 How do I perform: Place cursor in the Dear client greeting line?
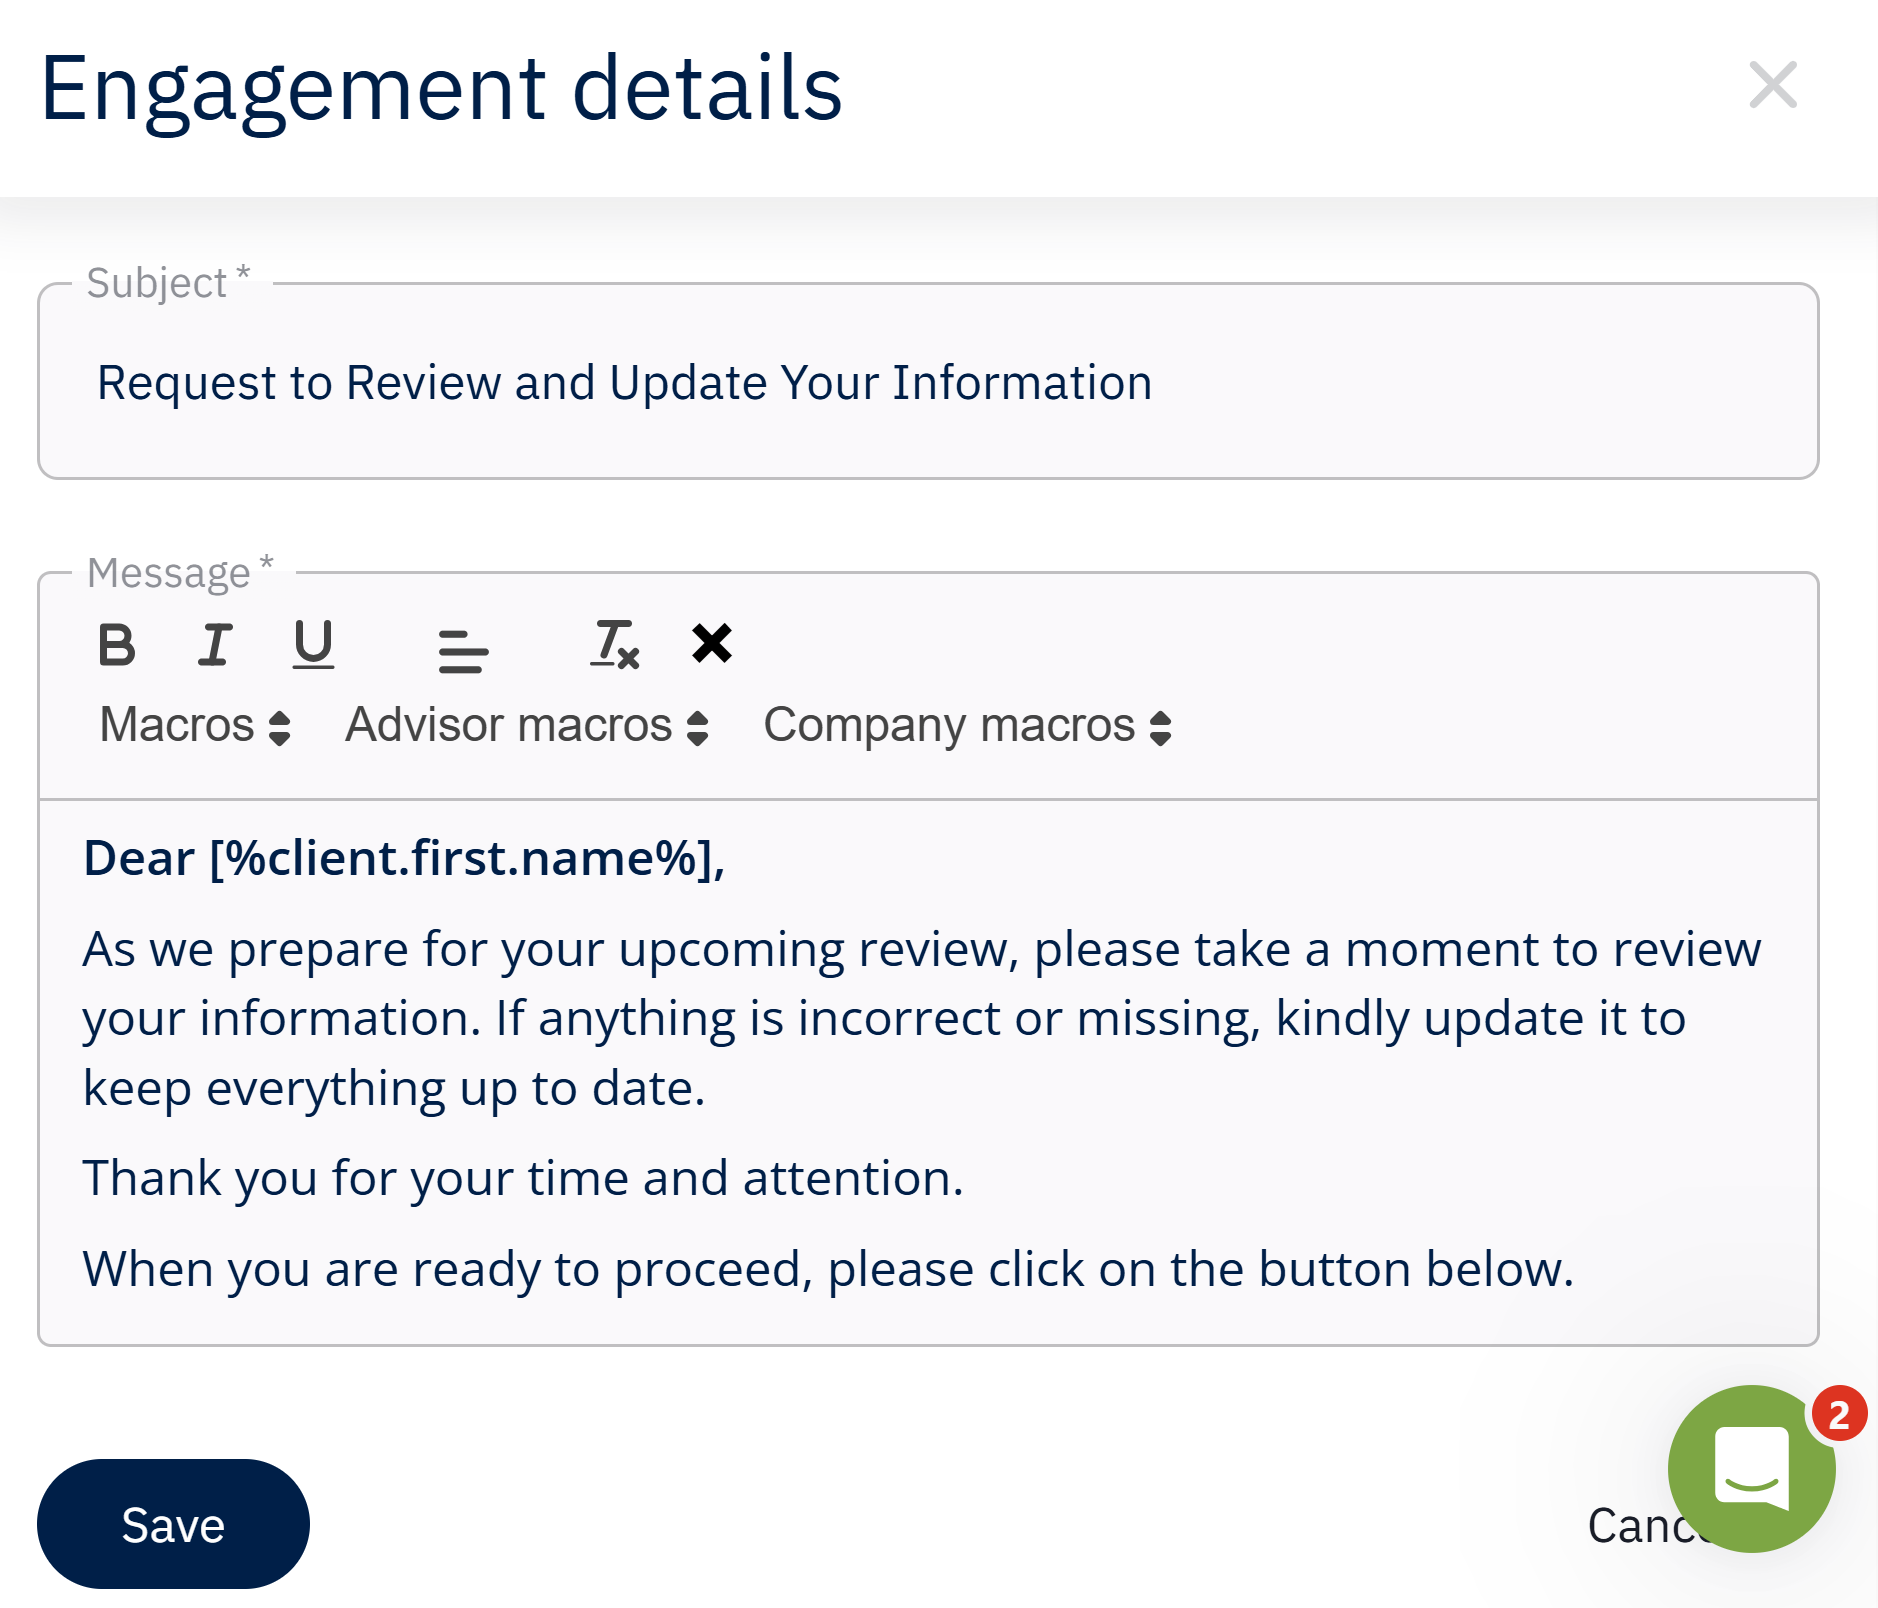pos(403,859)
